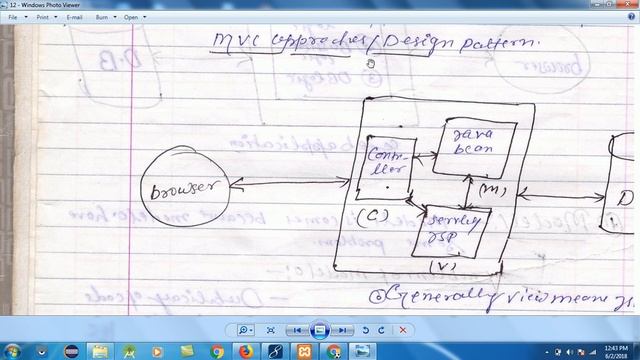The image size is (640, 360).
Task: Open the taskbar app with number 8 logo
Action: click(275, 351)
